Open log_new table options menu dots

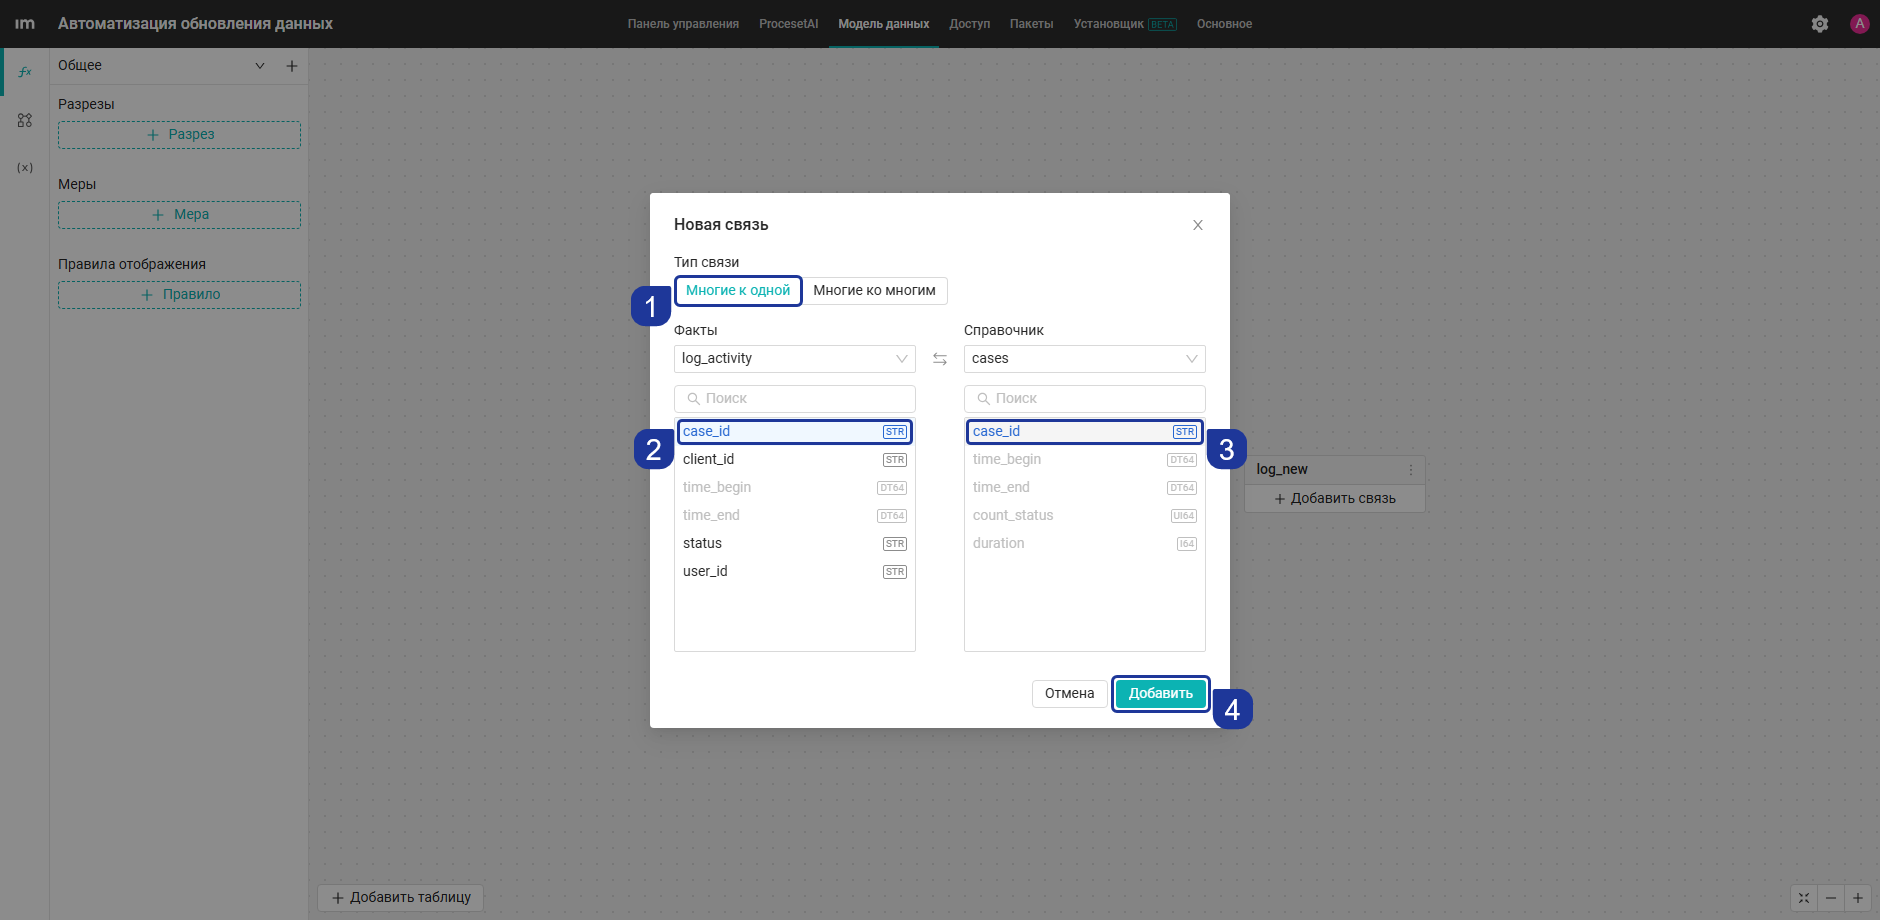(1411, 470)
